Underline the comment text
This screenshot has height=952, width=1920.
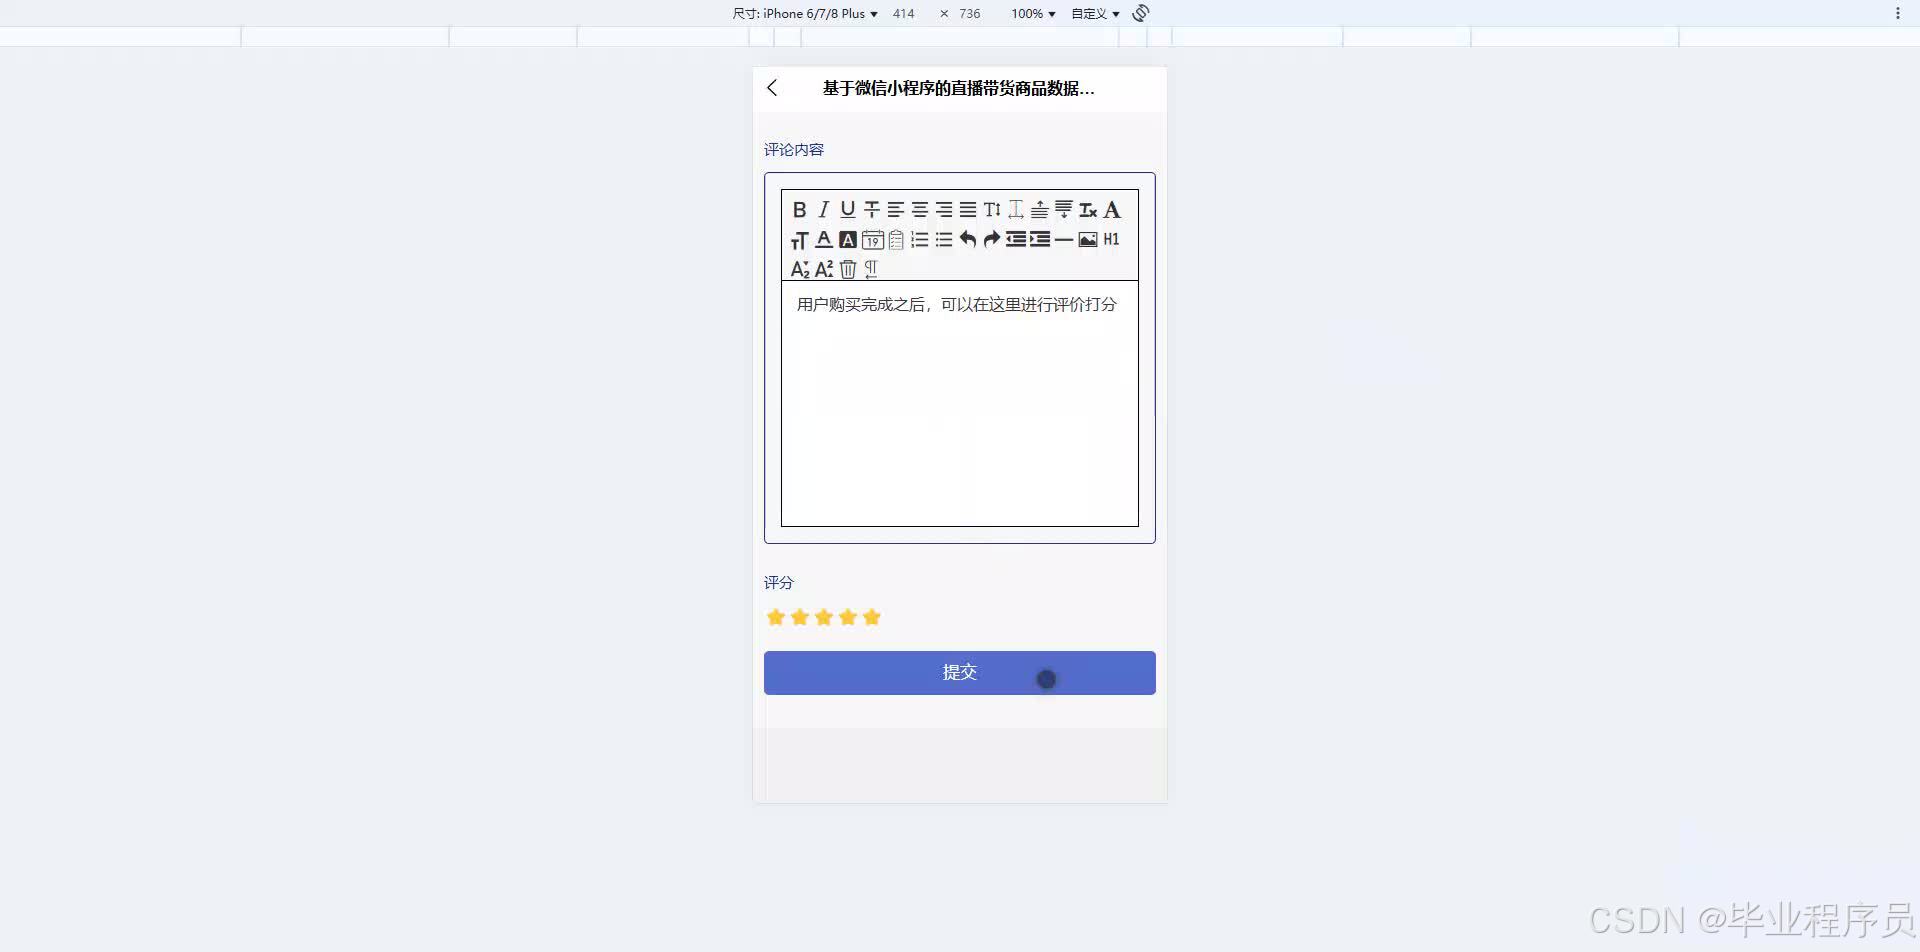click(x=847, y=210)
